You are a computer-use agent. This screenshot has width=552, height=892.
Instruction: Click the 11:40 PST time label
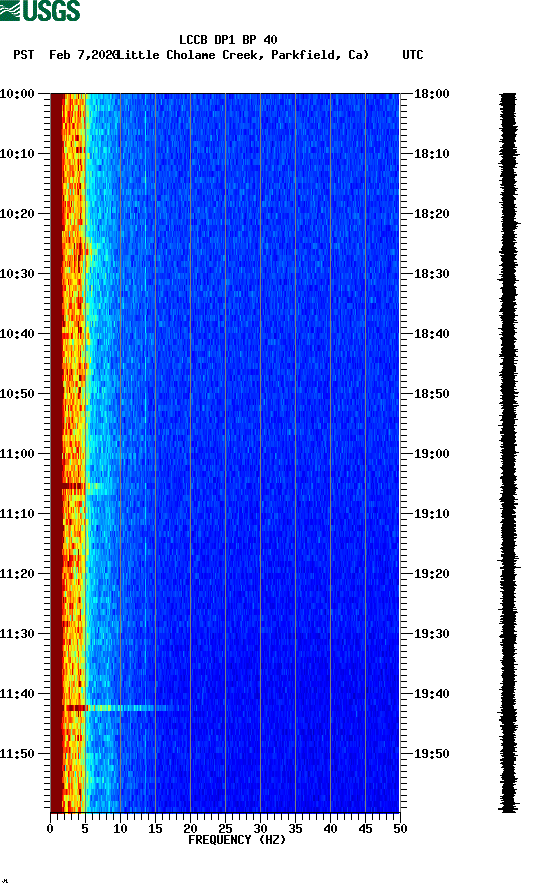[x=18, y=694]
